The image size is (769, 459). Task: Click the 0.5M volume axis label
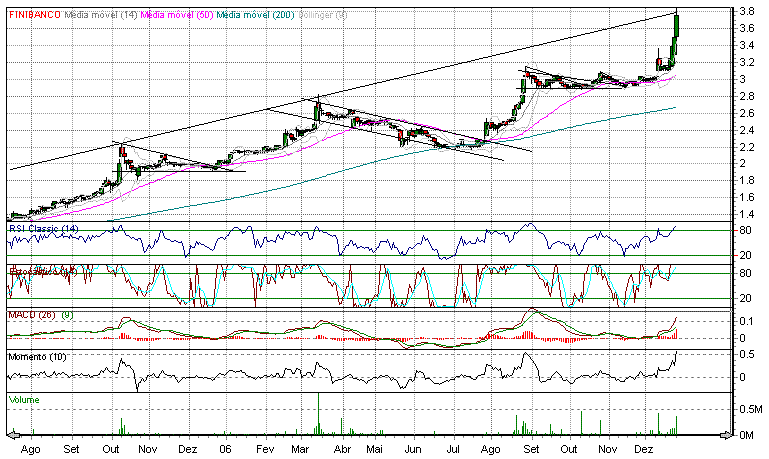pyautogui.click(x=751, y=409)
